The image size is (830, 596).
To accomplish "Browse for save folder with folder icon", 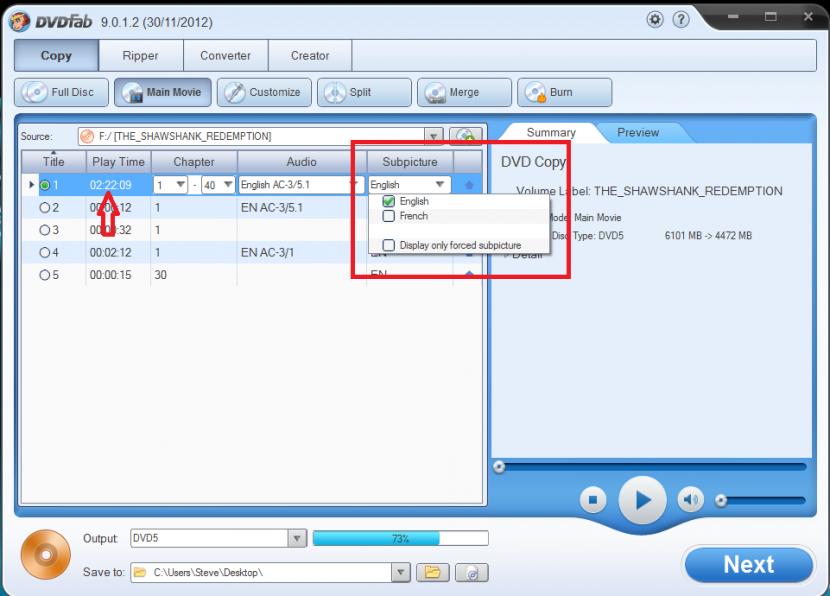I will click(432, 572).
